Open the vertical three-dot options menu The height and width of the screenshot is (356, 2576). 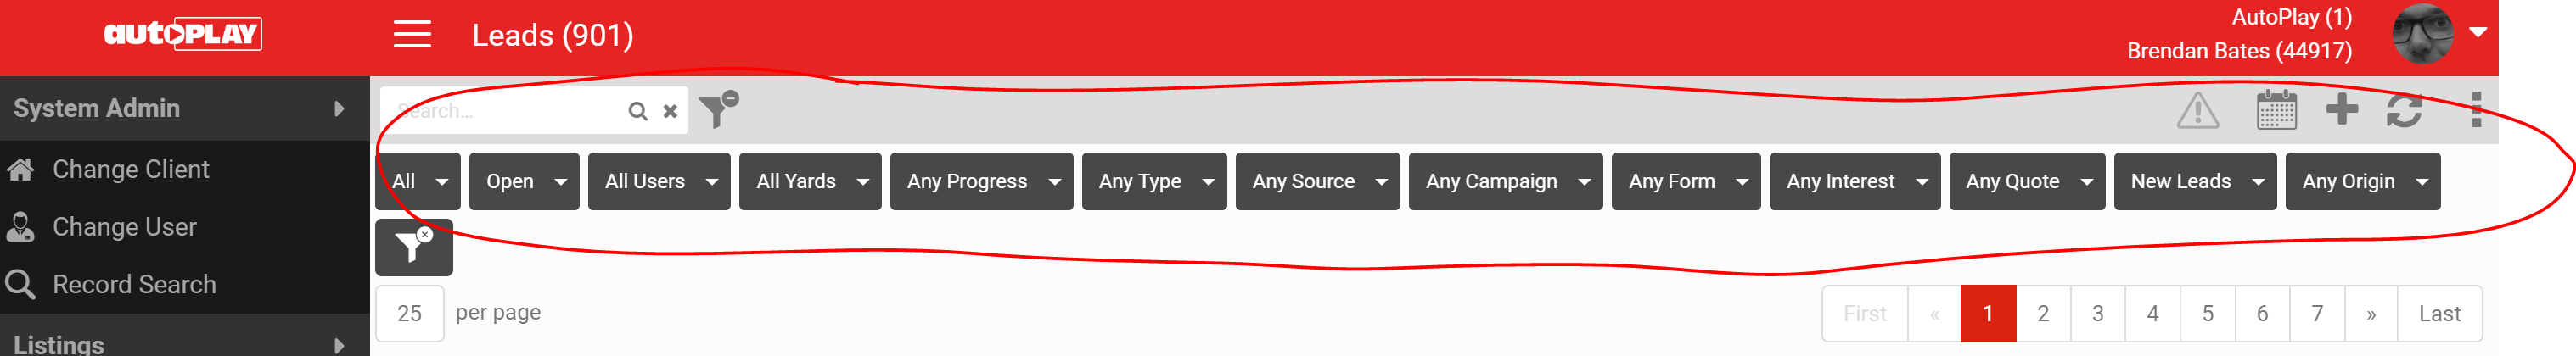[x=2476, y=110]
